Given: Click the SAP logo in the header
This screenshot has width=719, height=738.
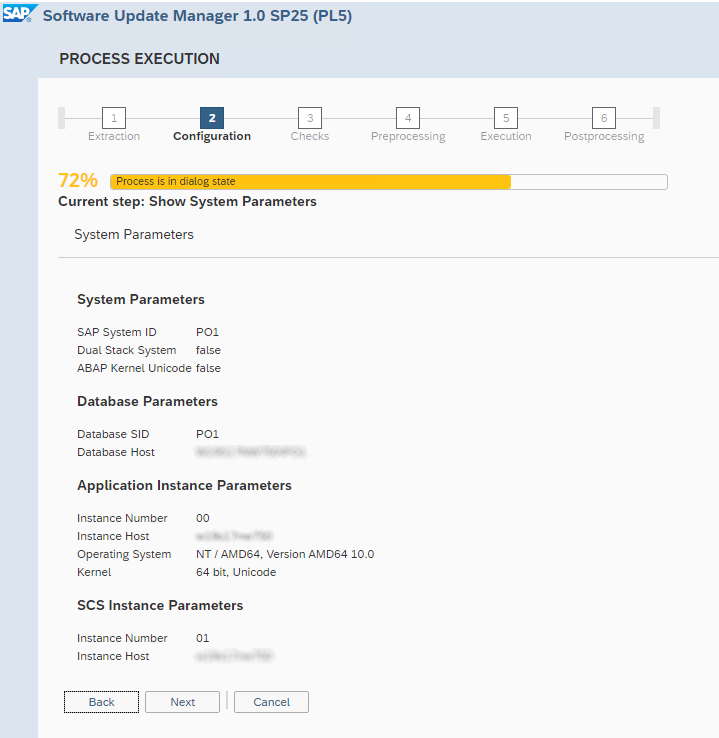Looking at the screenshot, I should (18, 15).
